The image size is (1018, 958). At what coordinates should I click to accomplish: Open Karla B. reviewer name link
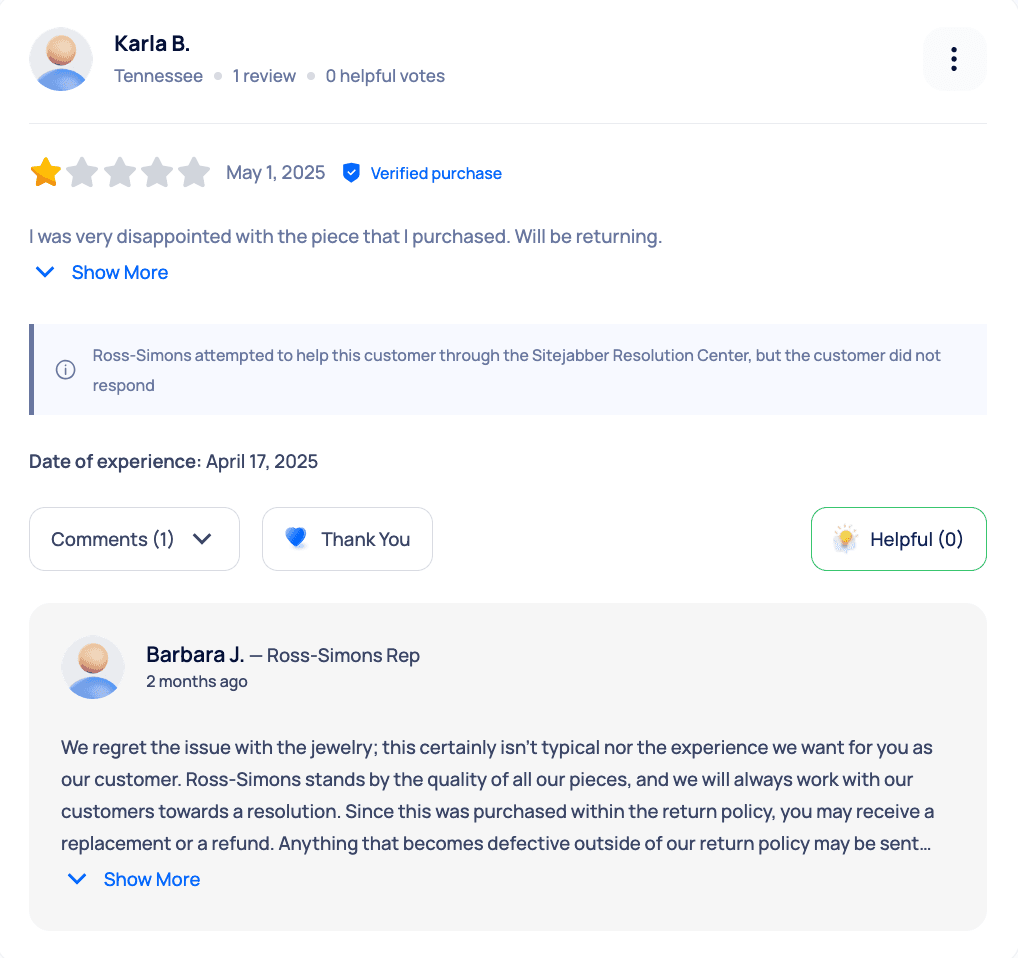(152, 43)
